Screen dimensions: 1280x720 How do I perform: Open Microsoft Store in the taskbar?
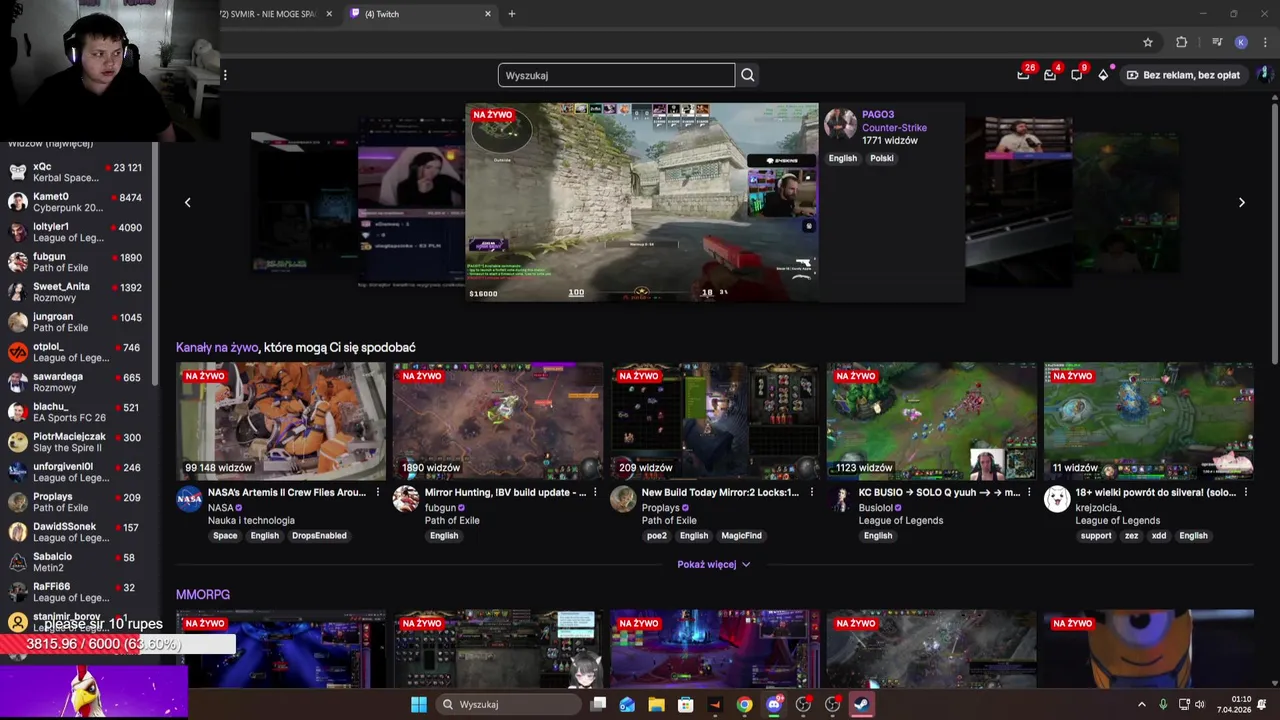(x=686, y=704)
